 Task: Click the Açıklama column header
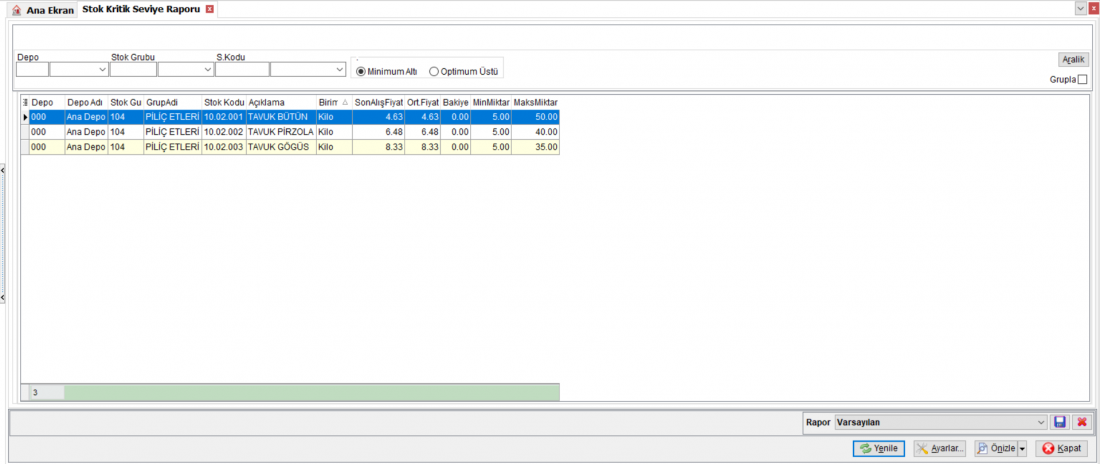click(281, 102)
